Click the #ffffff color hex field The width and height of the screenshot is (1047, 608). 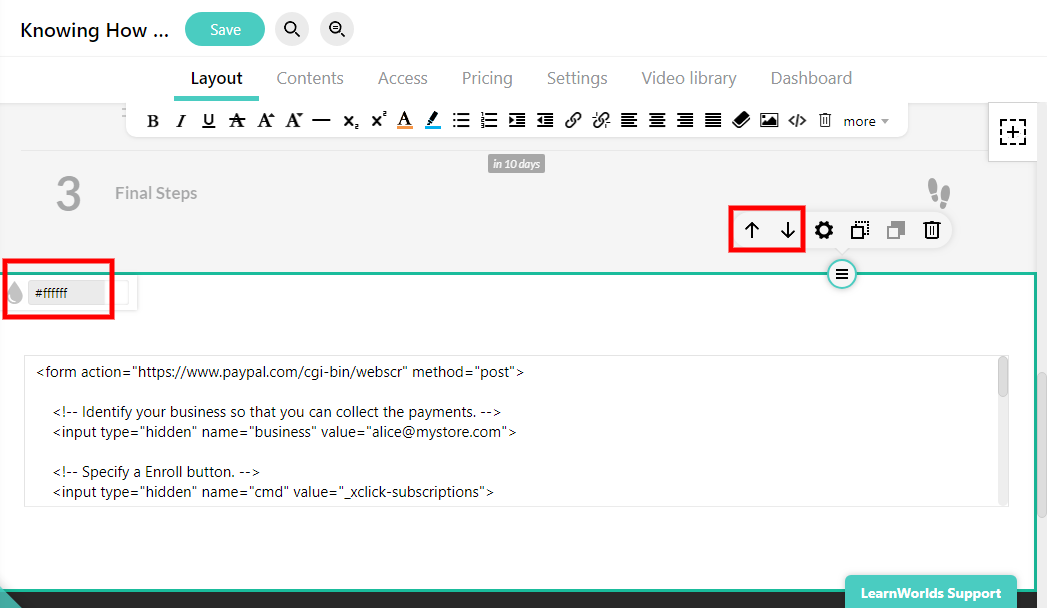67,293
